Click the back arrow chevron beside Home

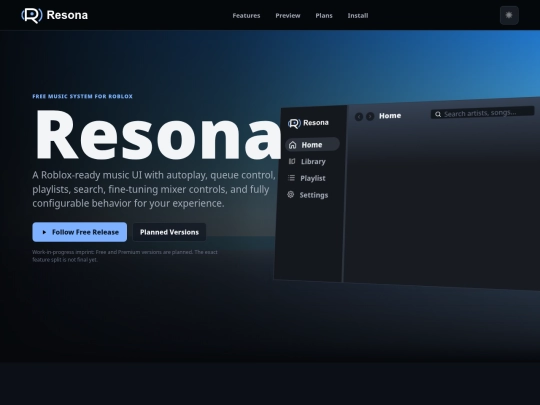359,117
